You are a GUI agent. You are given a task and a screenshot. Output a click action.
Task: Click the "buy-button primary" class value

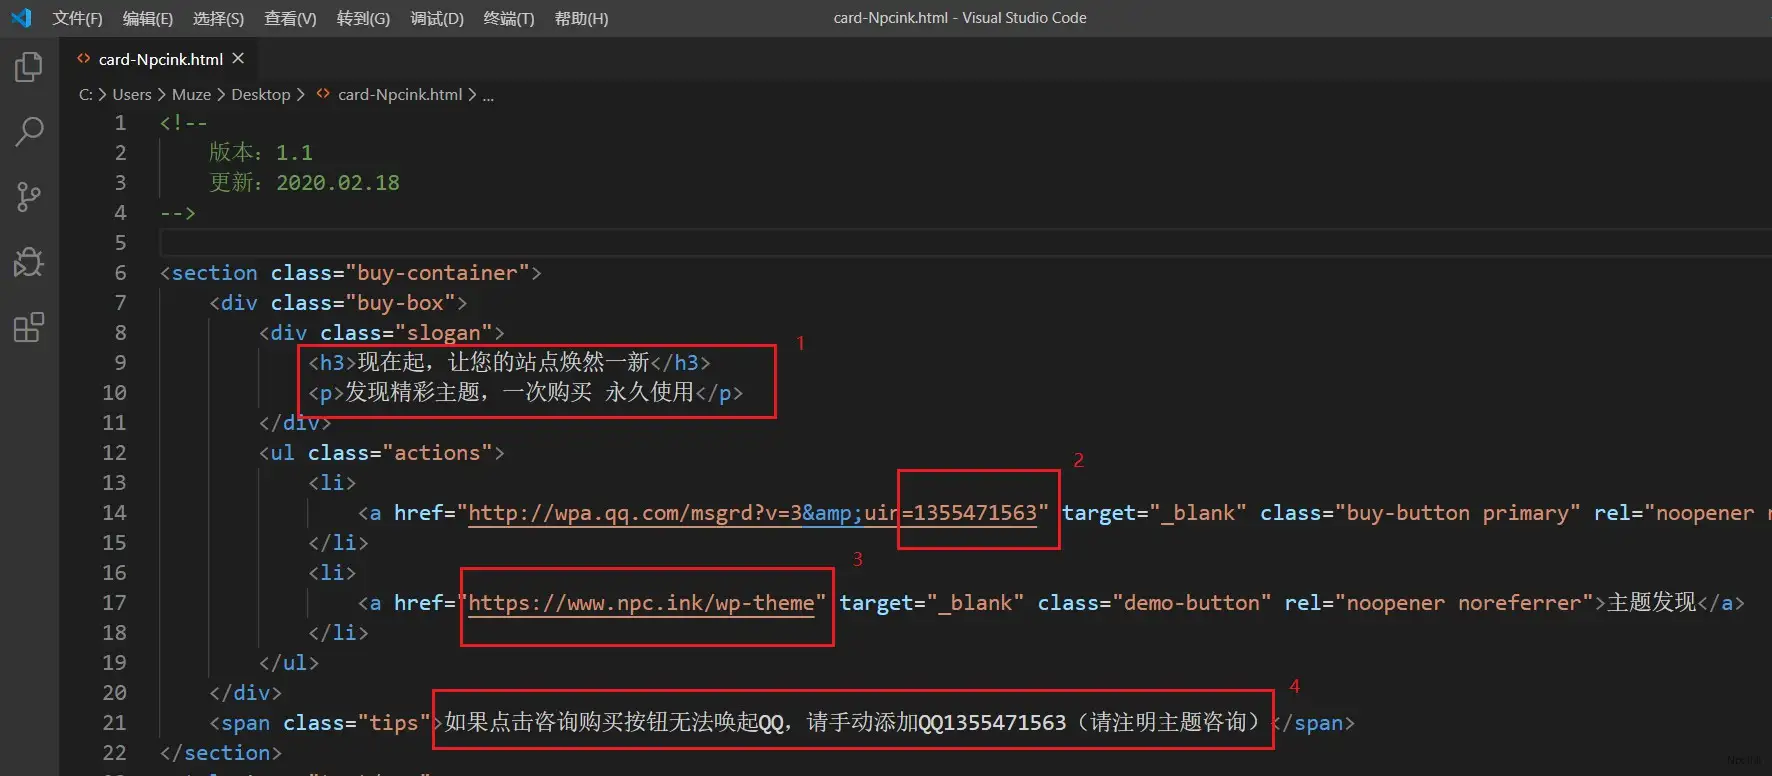(1457, 513)
